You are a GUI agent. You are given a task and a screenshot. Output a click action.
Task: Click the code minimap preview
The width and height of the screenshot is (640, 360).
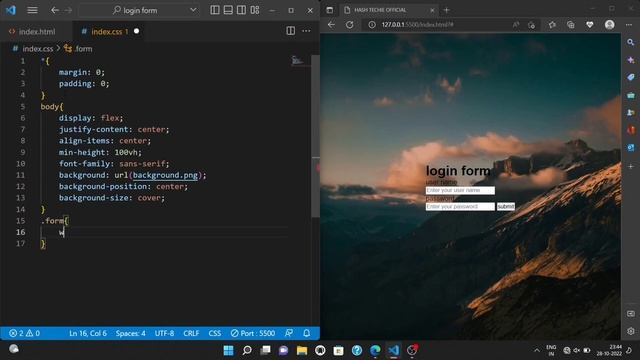297,61
